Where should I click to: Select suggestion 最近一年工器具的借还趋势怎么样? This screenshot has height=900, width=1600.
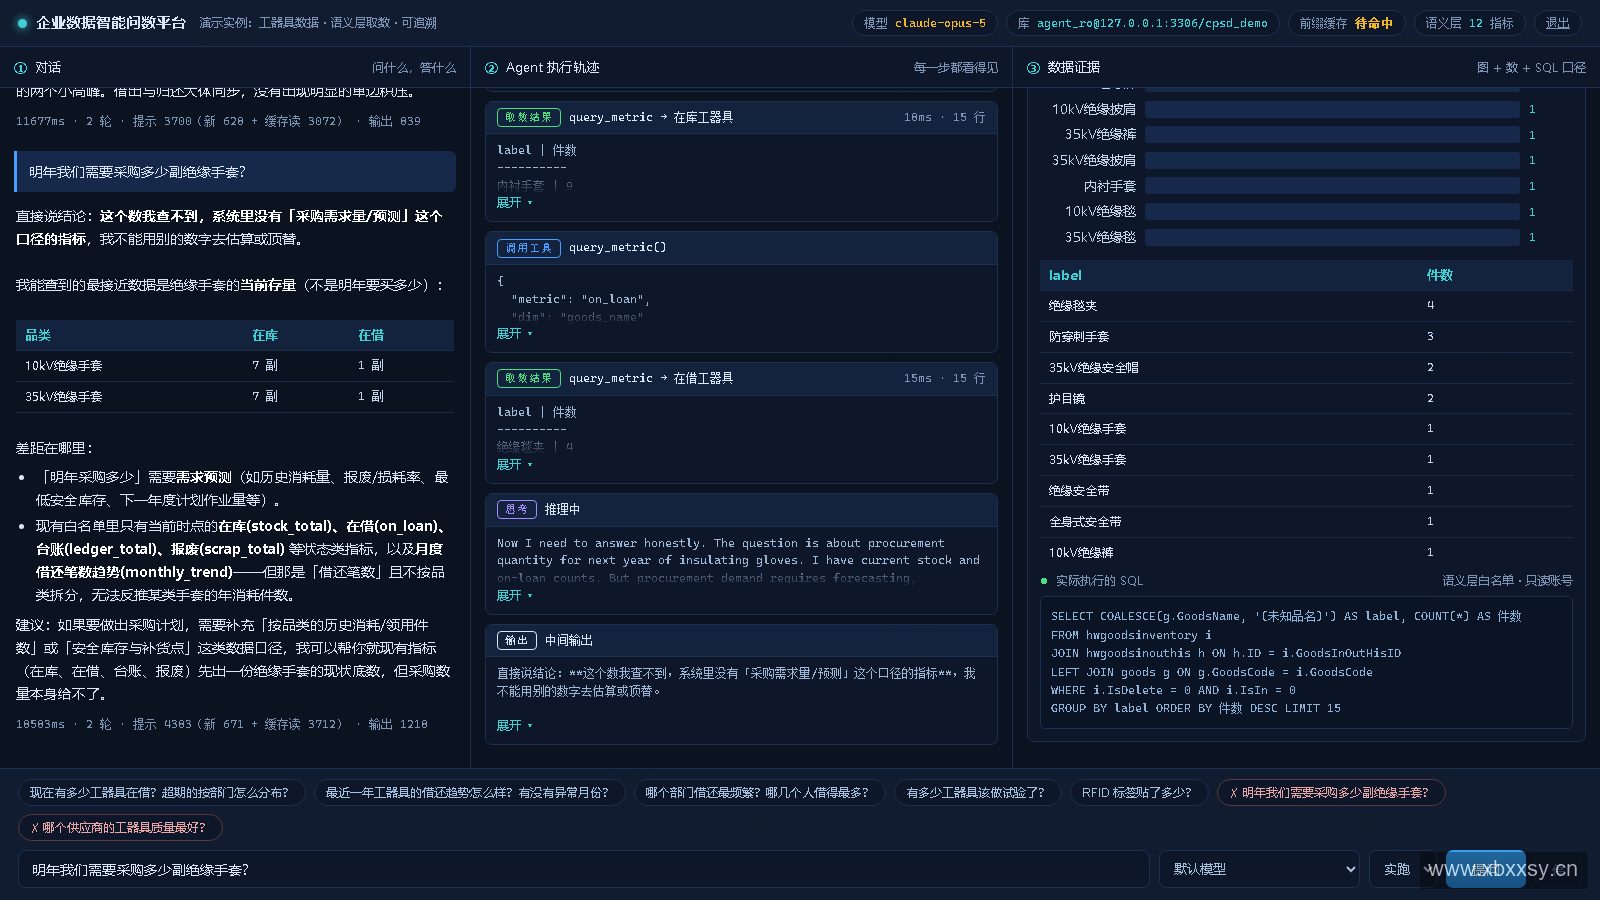tap(468, 793)
